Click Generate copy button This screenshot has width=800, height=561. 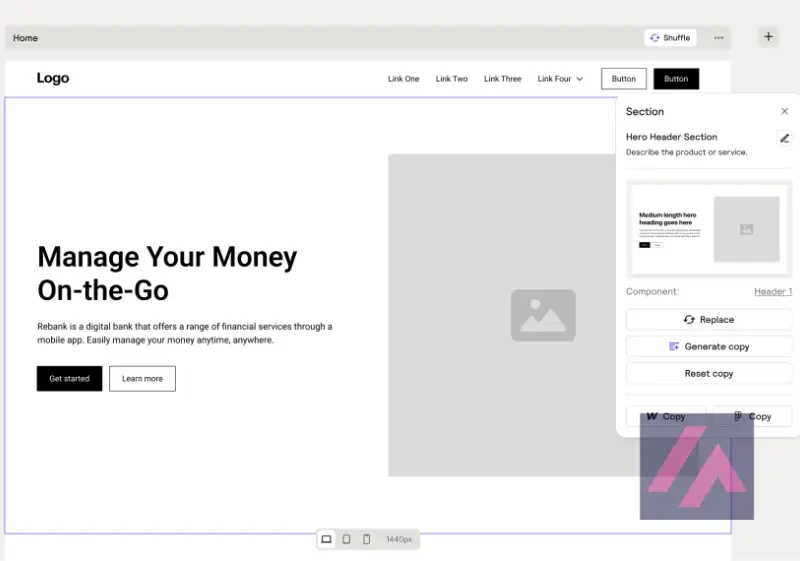(709, 347)
